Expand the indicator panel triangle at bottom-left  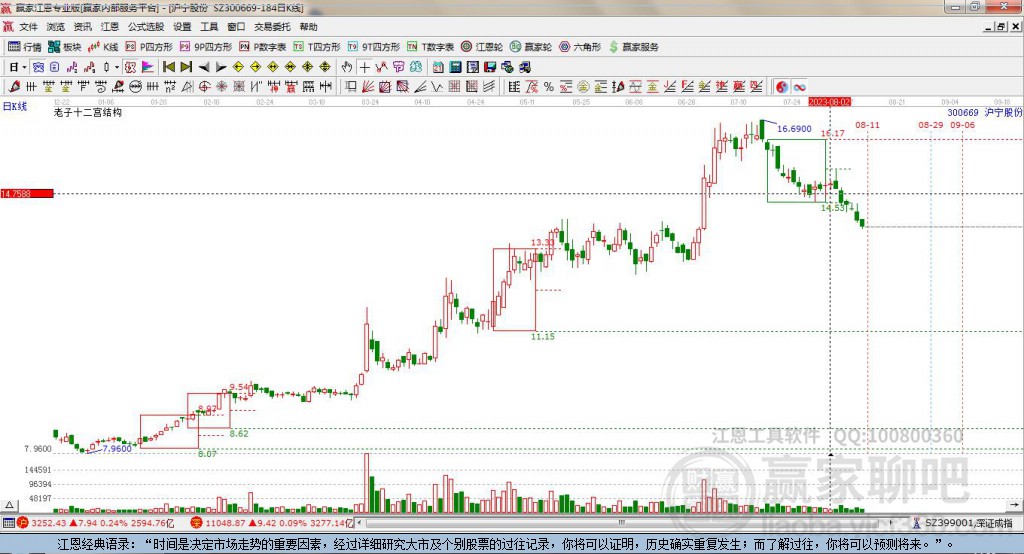tap(10, 505)
